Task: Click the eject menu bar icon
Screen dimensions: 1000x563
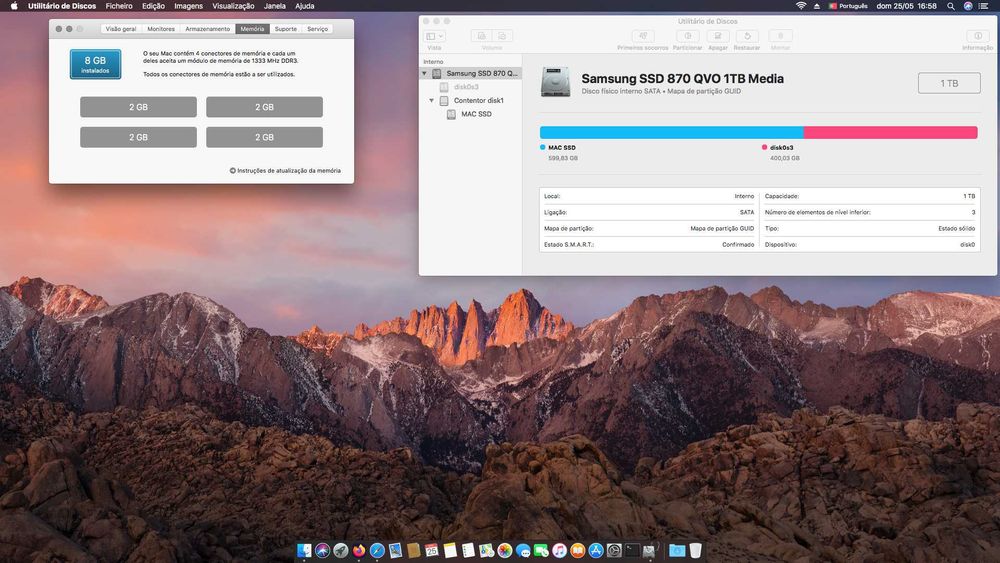Action: pos(817,6)
